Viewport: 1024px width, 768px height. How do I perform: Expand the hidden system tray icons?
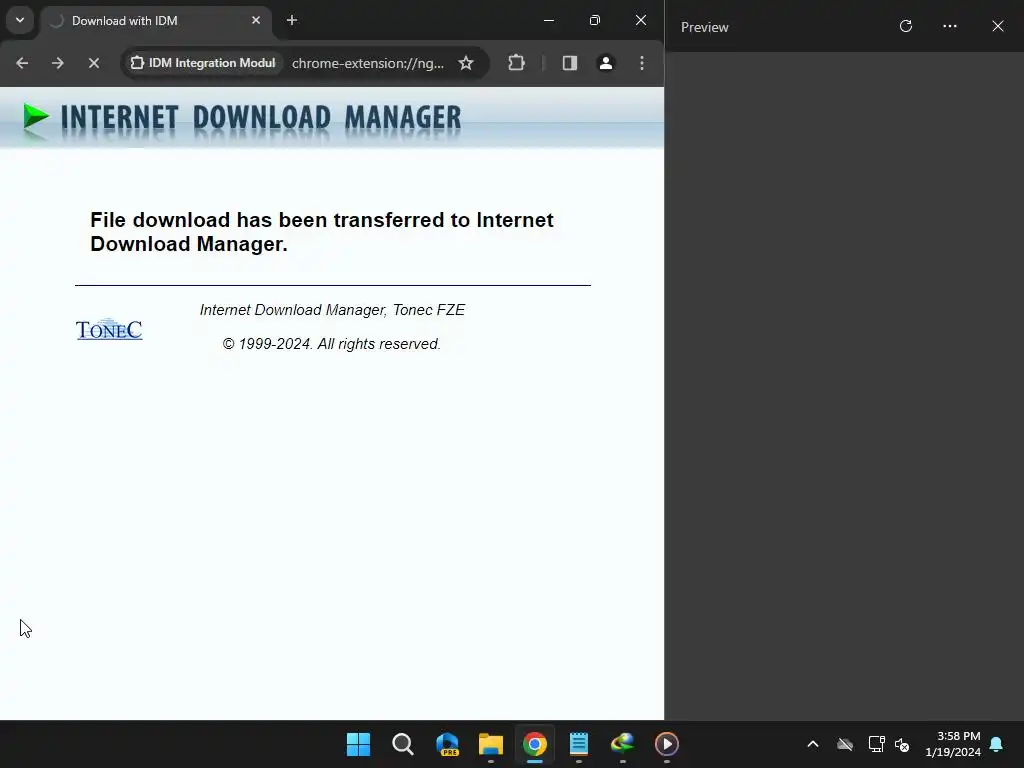click(x=812, y=744)
